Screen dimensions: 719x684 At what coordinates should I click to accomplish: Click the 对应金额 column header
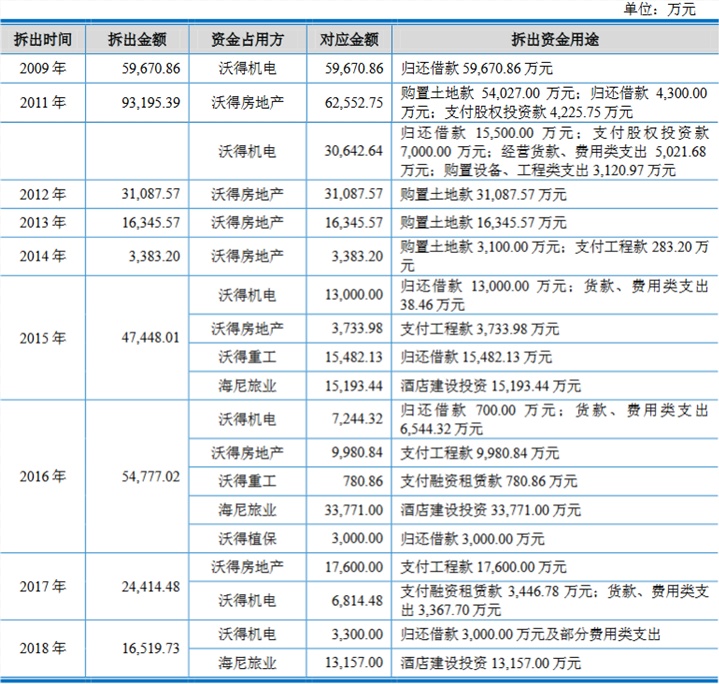pos(349,39)
